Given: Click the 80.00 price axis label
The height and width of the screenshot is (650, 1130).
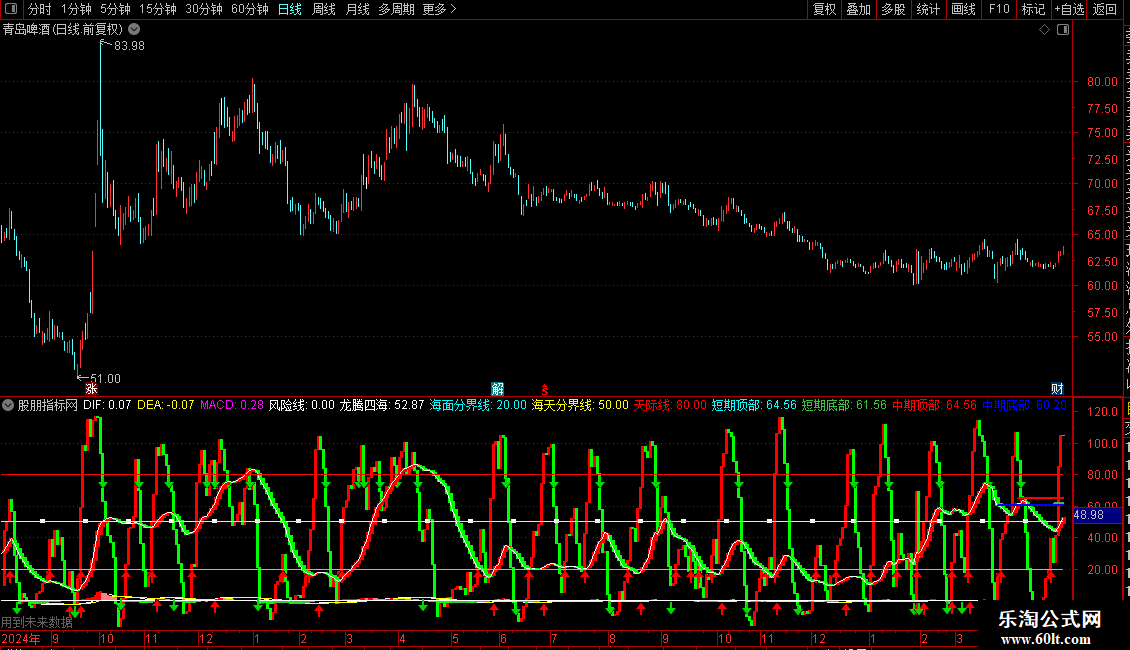Looking at the screenshot, I should pyautogui.click(x=1103, y=81).
